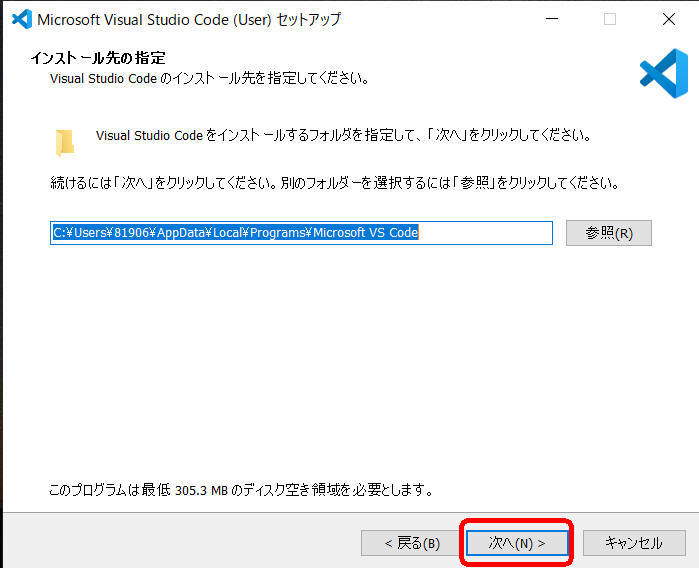699x568 pixels.
Task: Click the インストール先の指定 heading
Action: point(98,58)
